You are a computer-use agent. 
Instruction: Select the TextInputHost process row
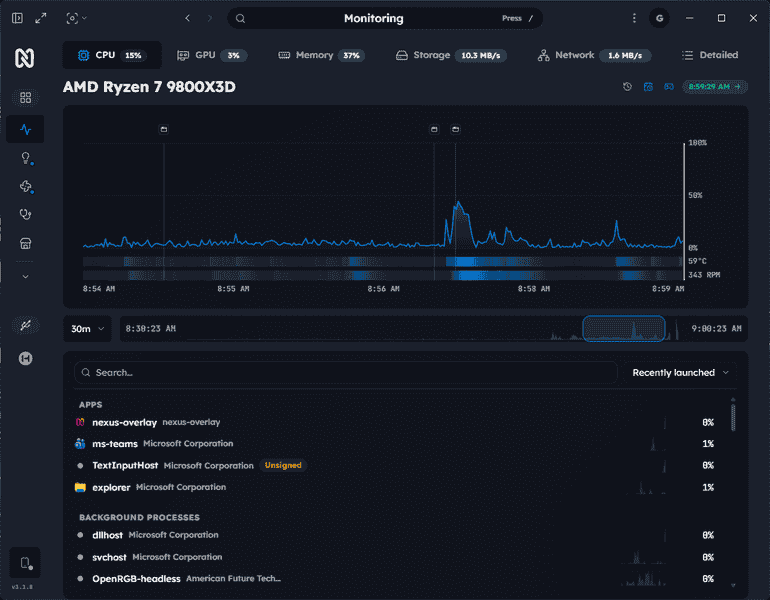point(398,465)
